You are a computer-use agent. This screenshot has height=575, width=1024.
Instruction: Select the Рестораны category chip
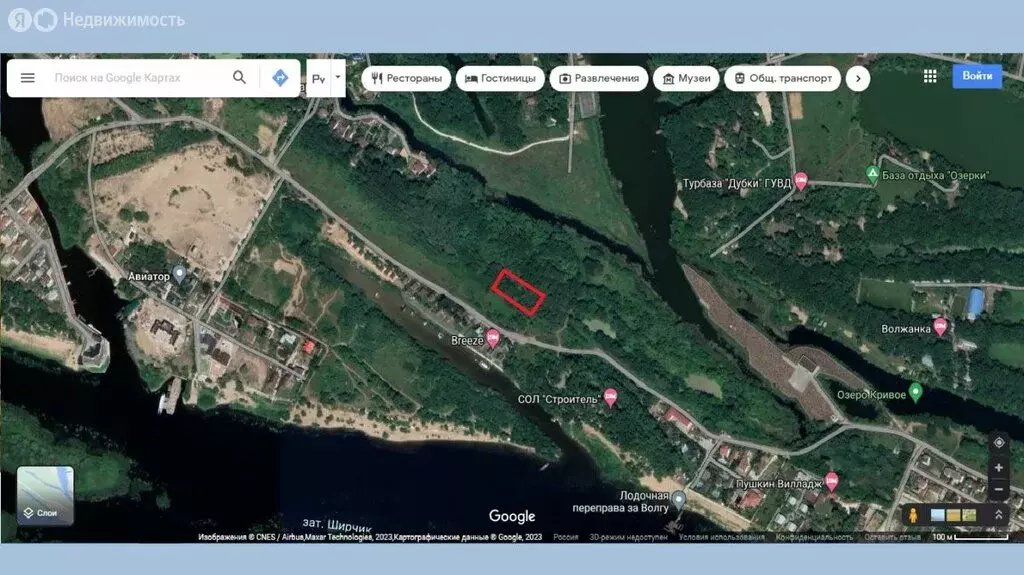pos(406,78)
